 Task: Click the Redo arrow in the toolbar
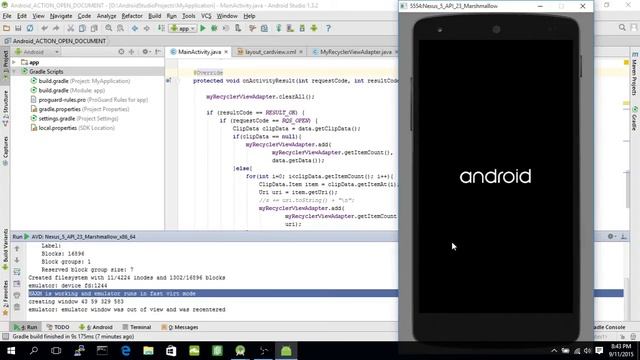(56, 28)
